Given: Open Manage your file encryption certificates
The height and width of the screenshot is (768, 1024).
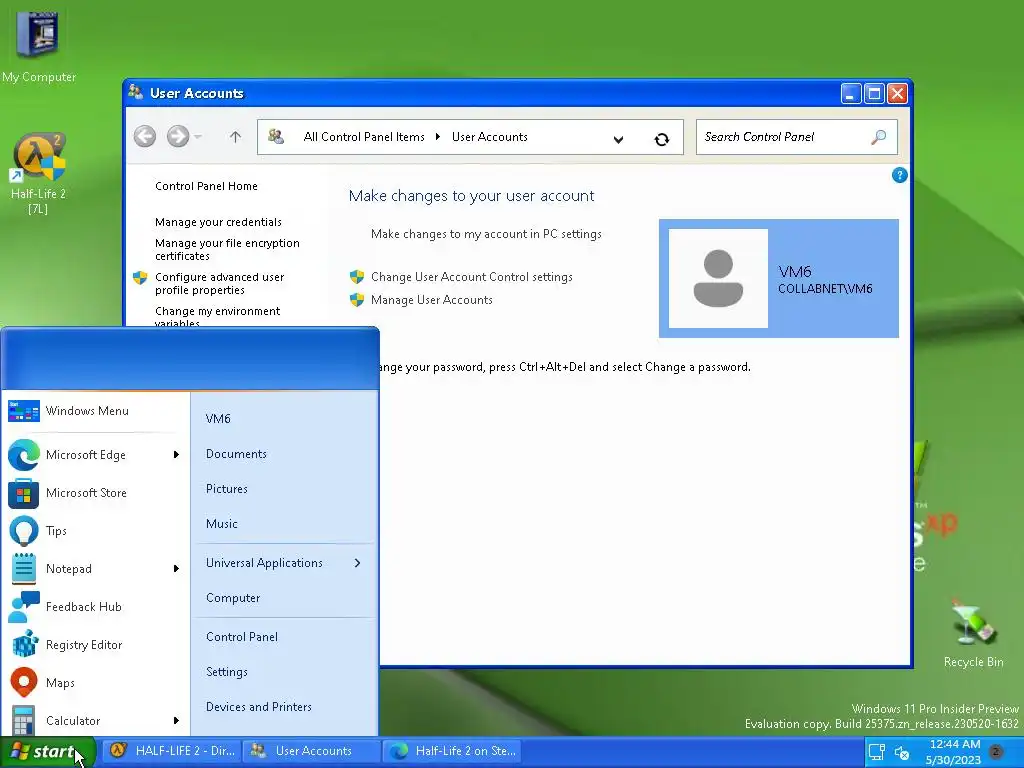Looking at the screenshot, I should tap(227, 249).
